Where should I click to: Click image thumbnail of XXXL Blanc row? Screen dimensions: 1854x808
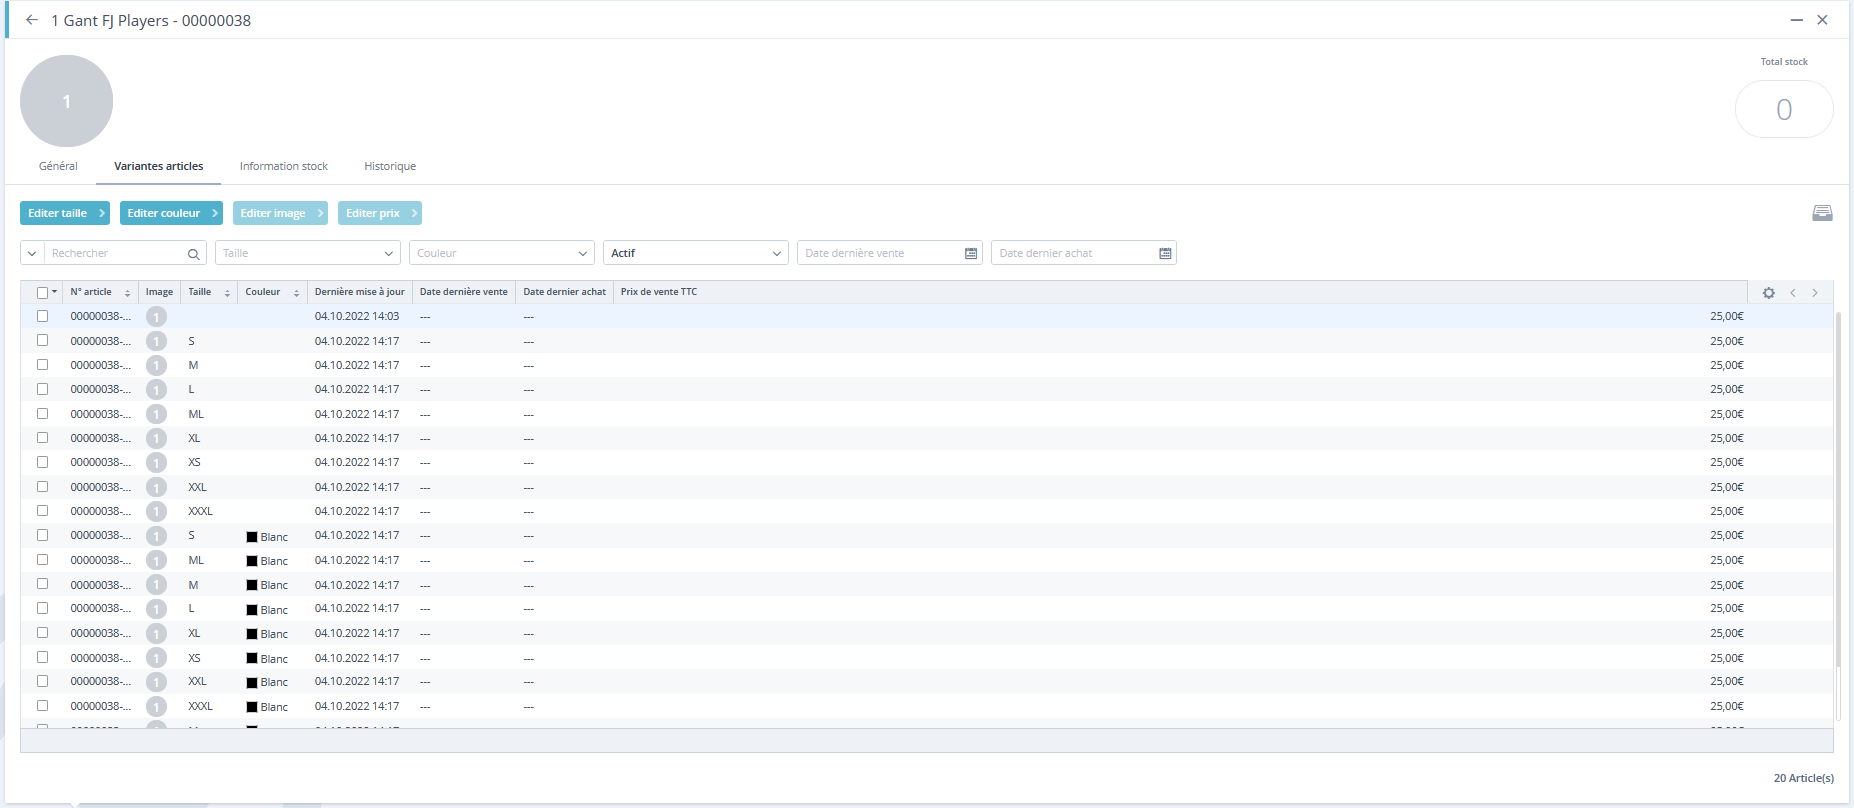[x=156, y=707]
